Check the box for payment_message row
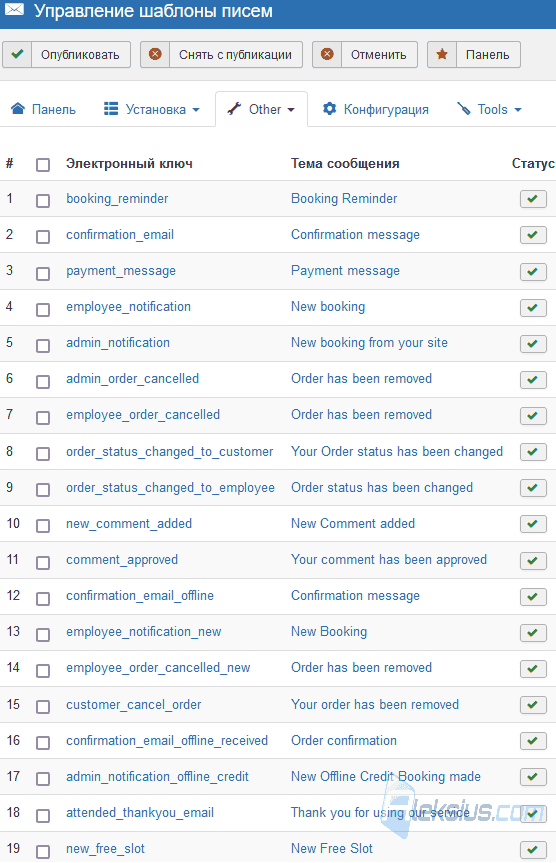 click(x=43, y=273)
